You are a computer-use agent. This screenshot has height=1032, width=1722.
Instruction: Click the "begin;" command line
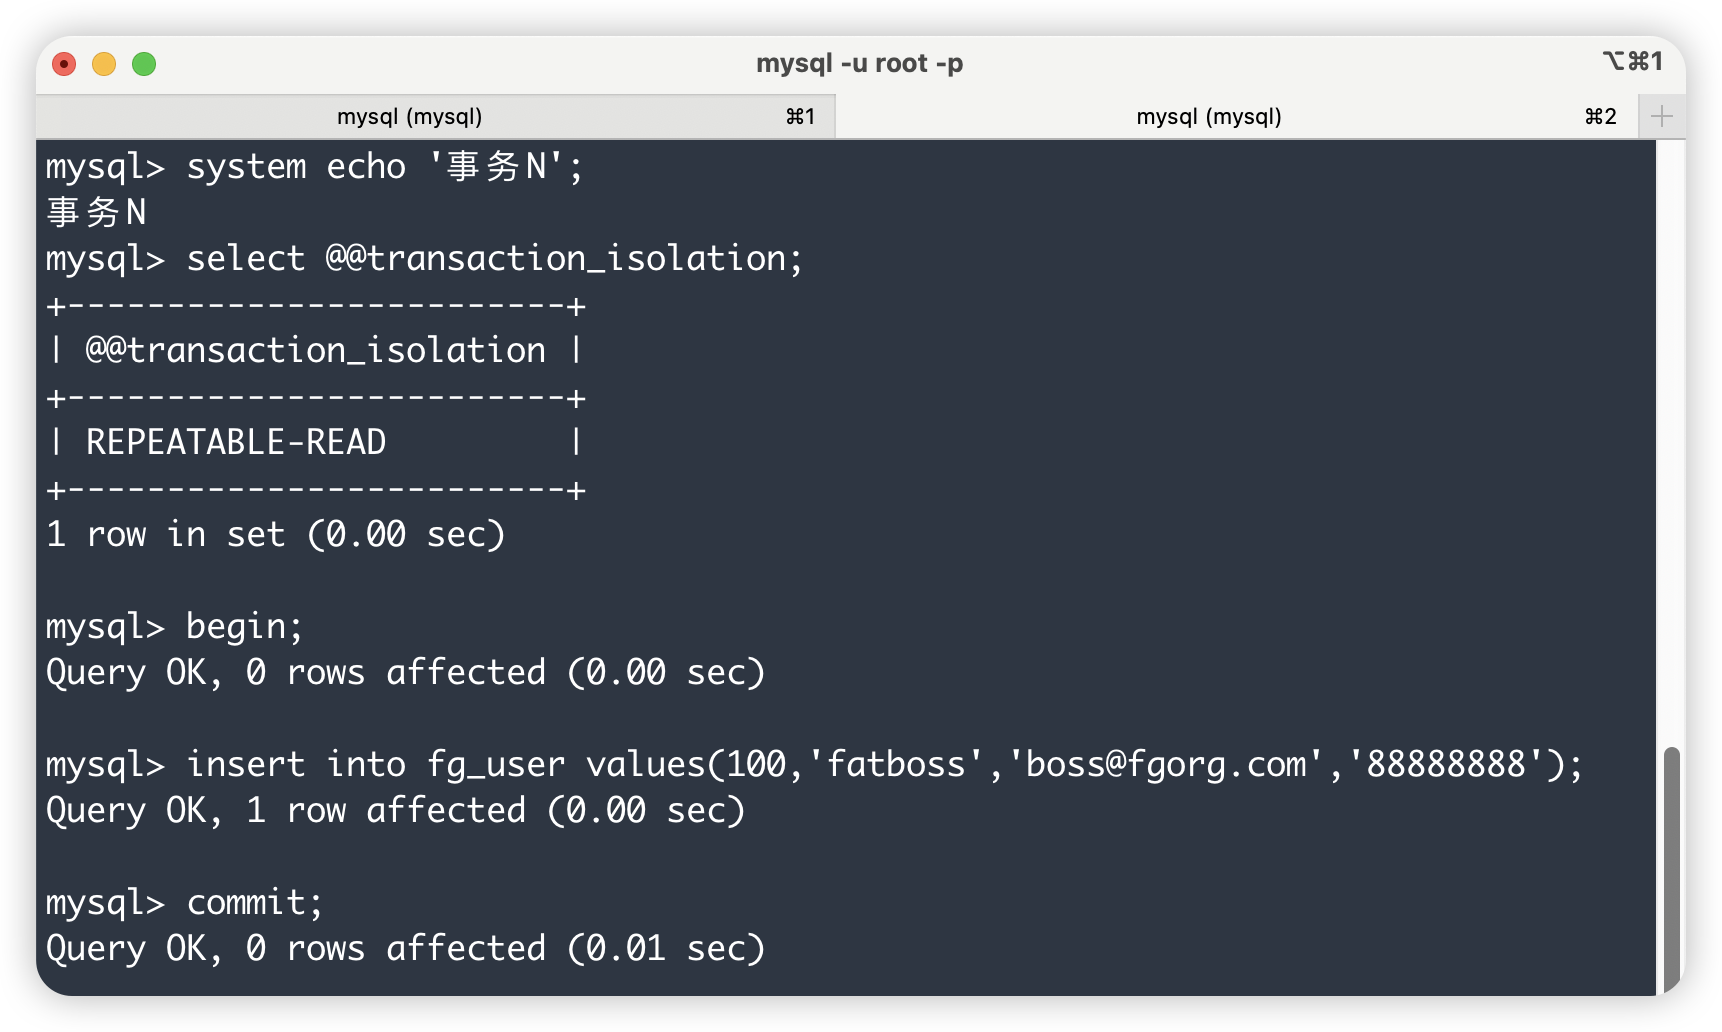pyautogui.click(x=175, y=627)
